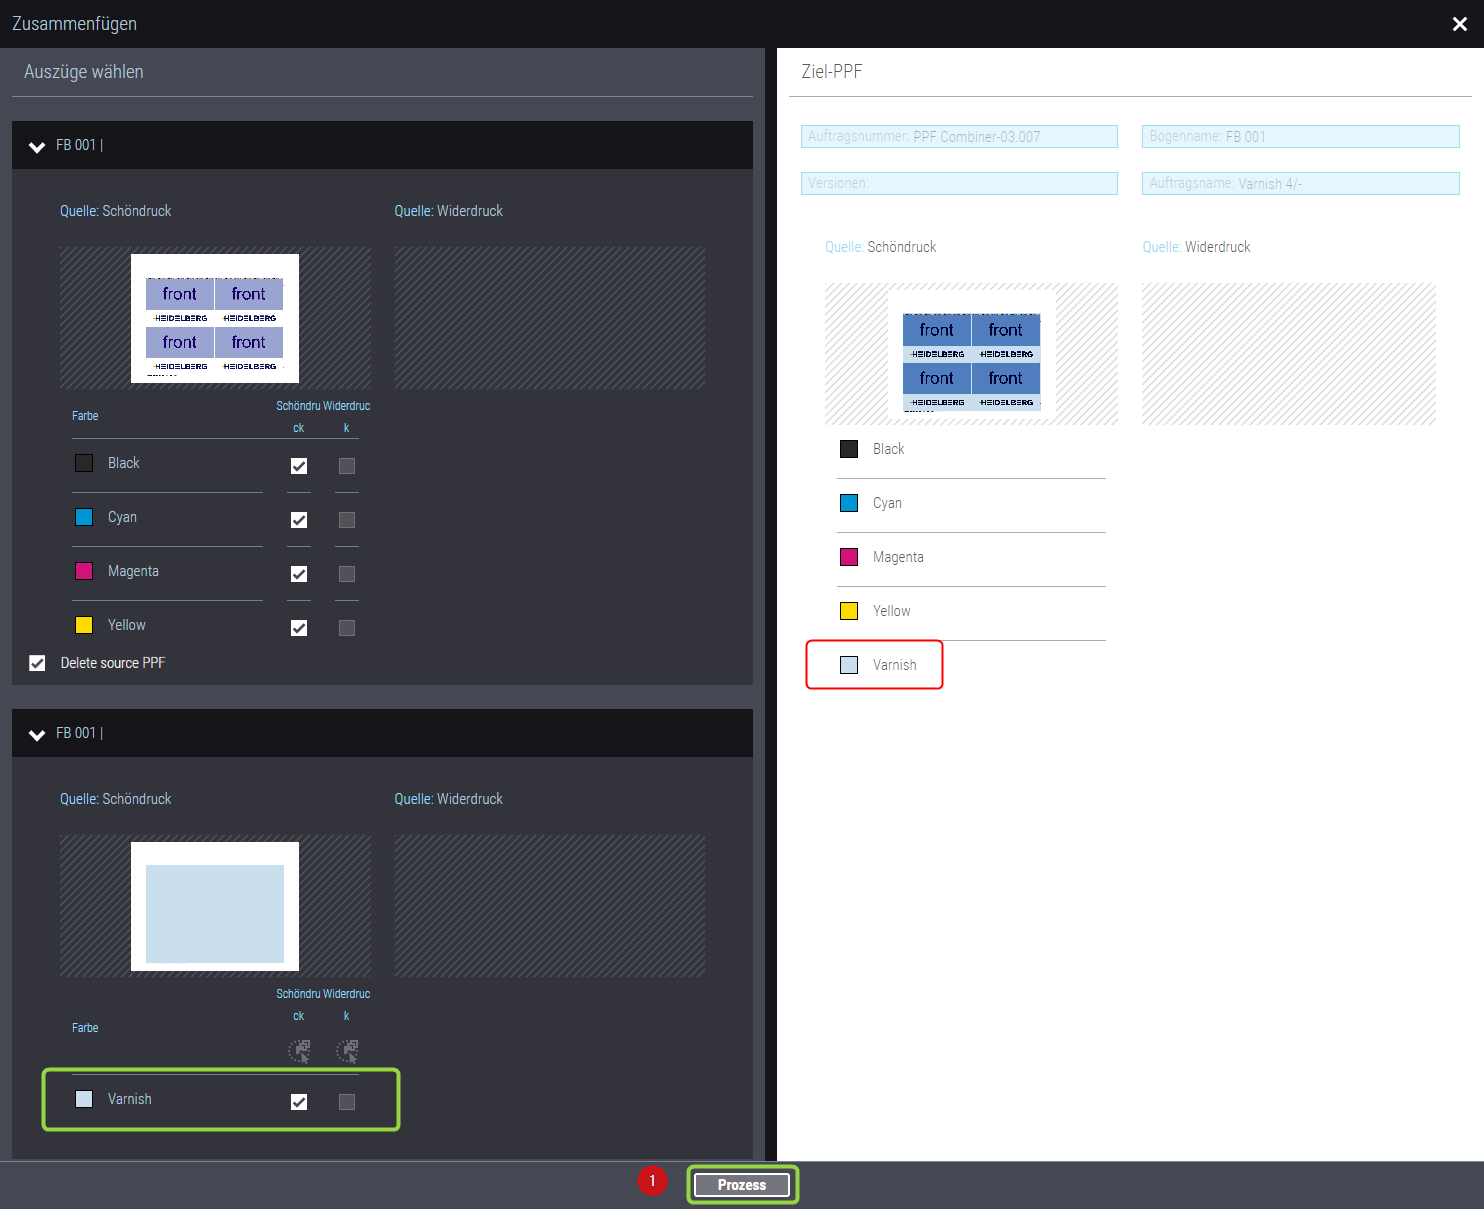Enable Cyan Widerdruck checkbox
The height and width of the screenshot is (1209, 1484).
(347, 520)
